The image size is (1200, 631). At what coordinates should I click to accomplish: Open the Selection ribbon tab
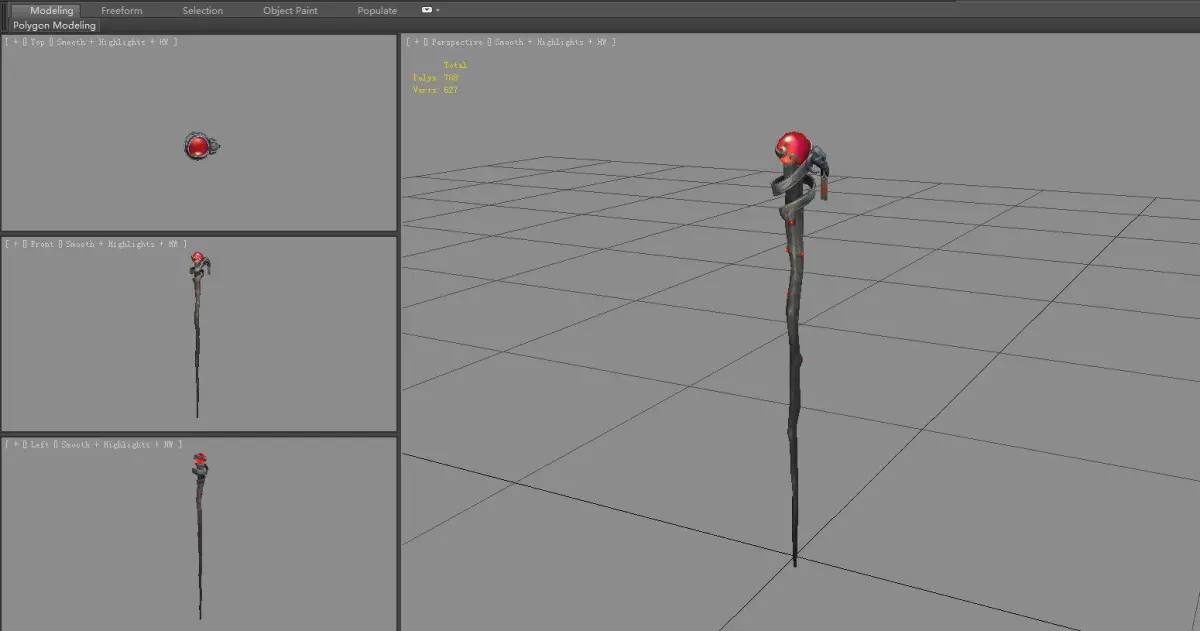point(203,10)
